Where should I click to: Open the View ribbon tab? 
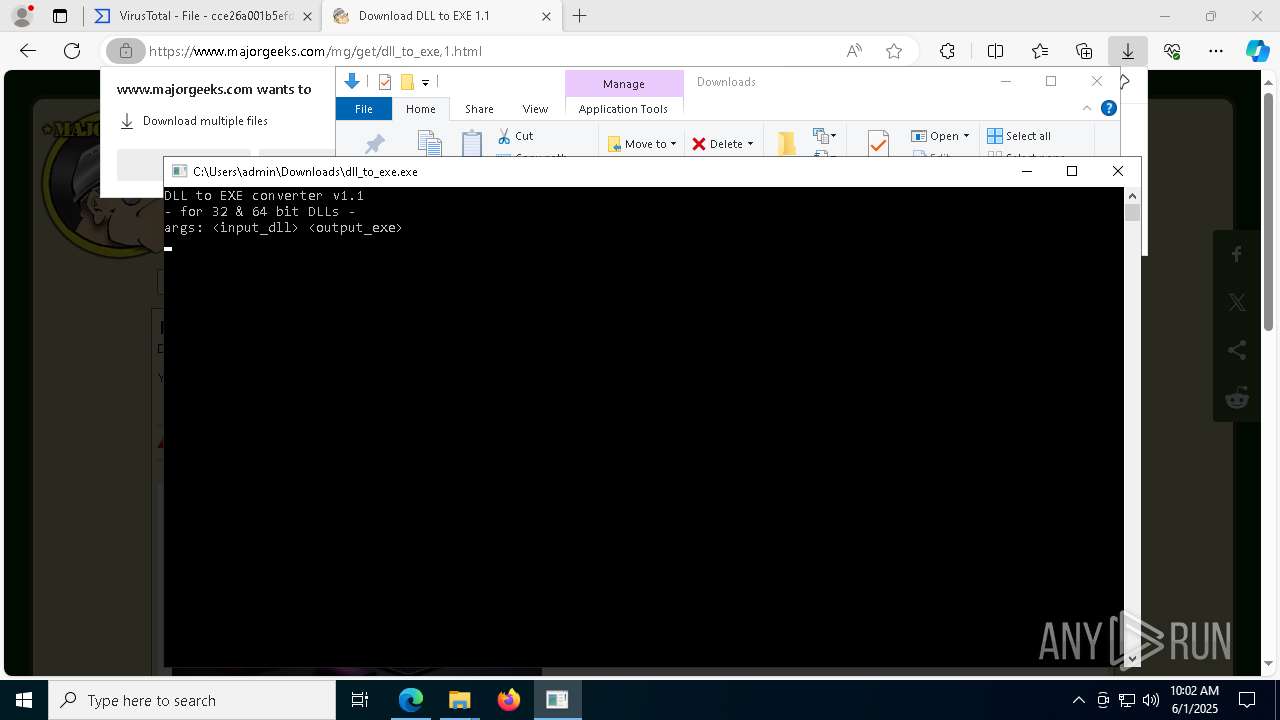[535, 109]
